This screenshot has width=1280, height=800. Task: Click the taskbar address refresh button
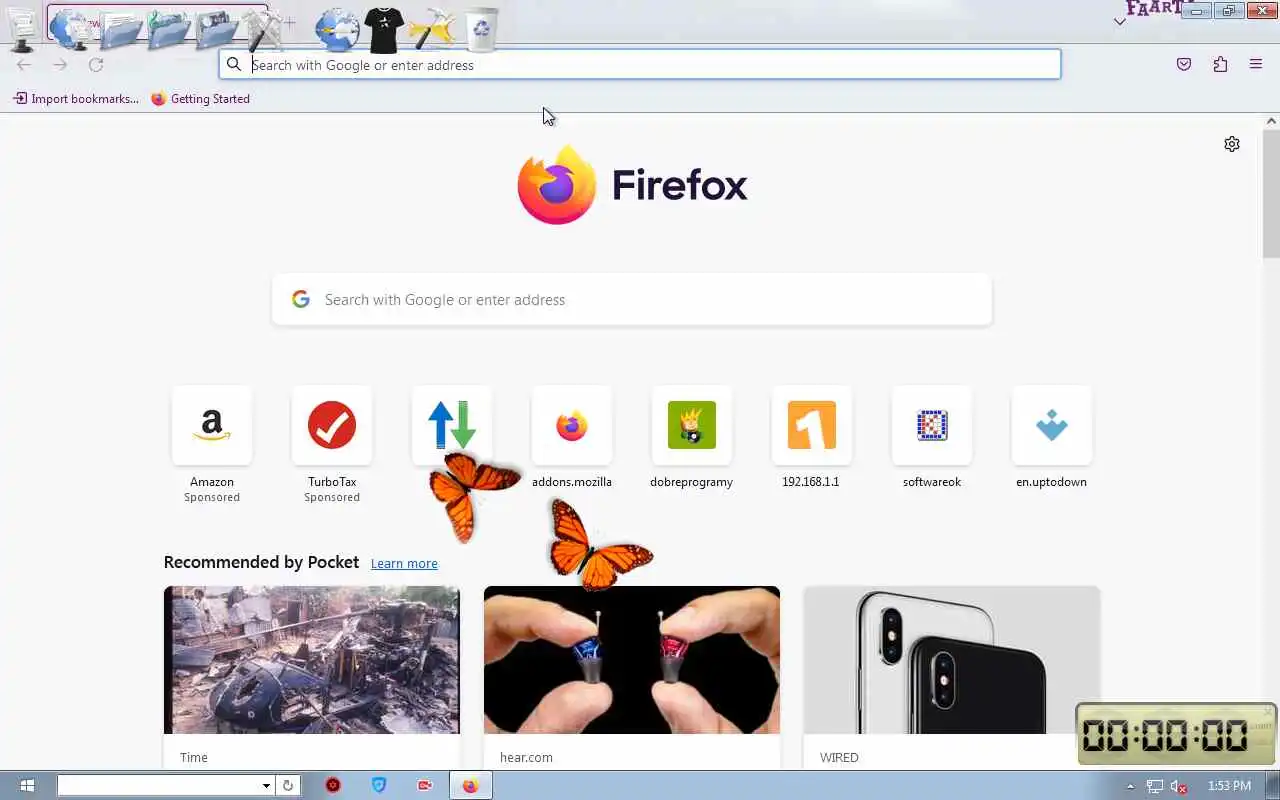287,786
